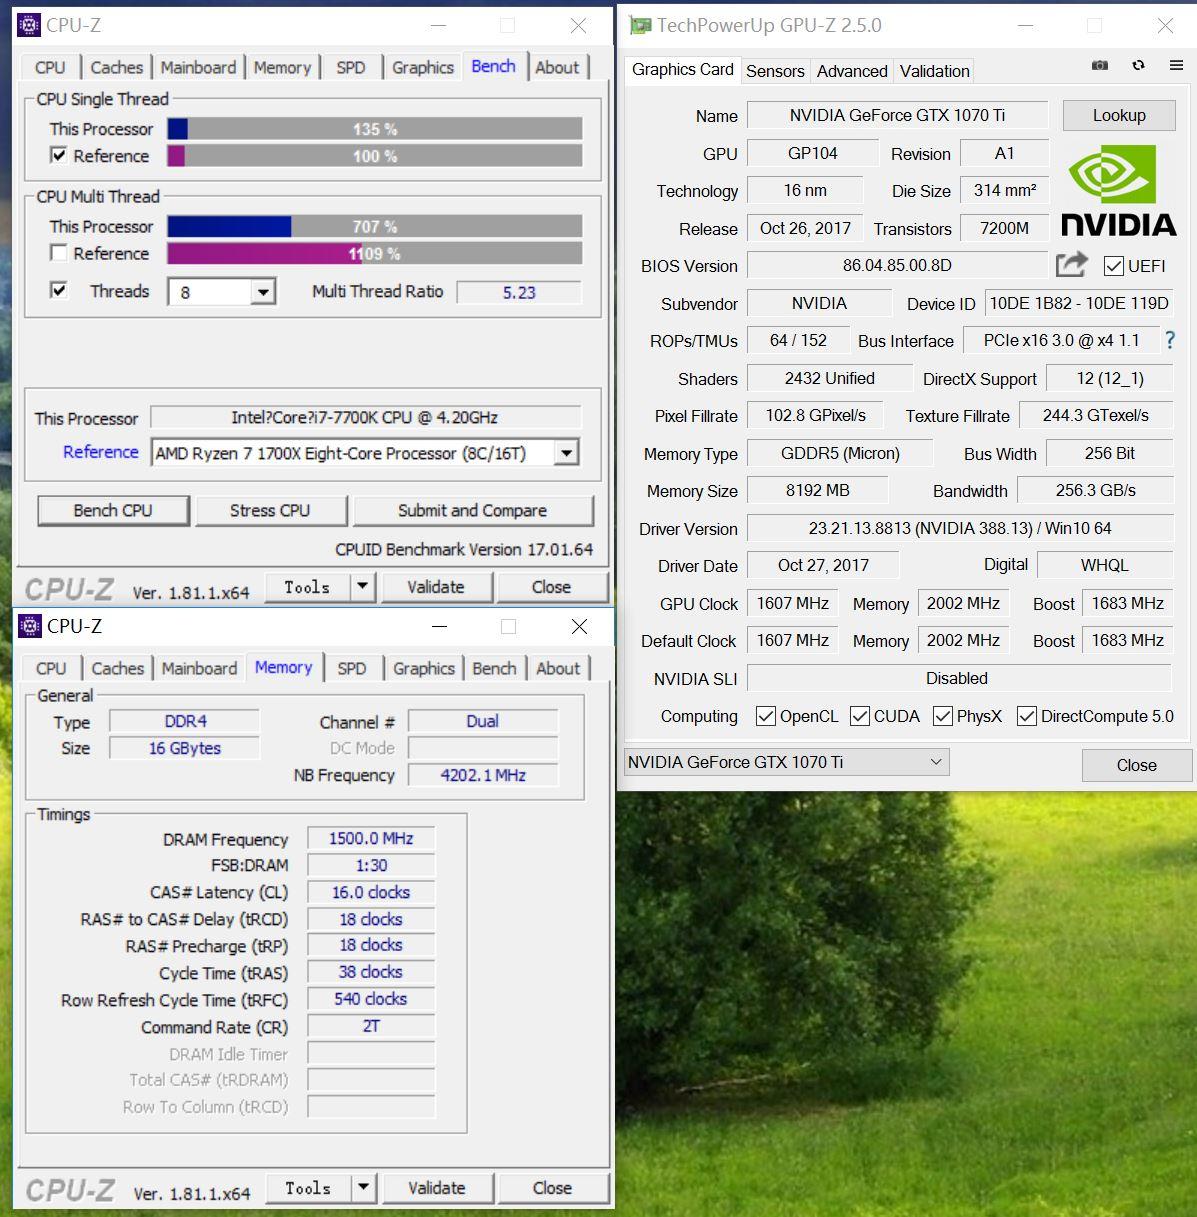This screenshot has width=1197, height=1217.
Task: Click Close button at bottom of GPU-Z
Action: point(1136,765)
